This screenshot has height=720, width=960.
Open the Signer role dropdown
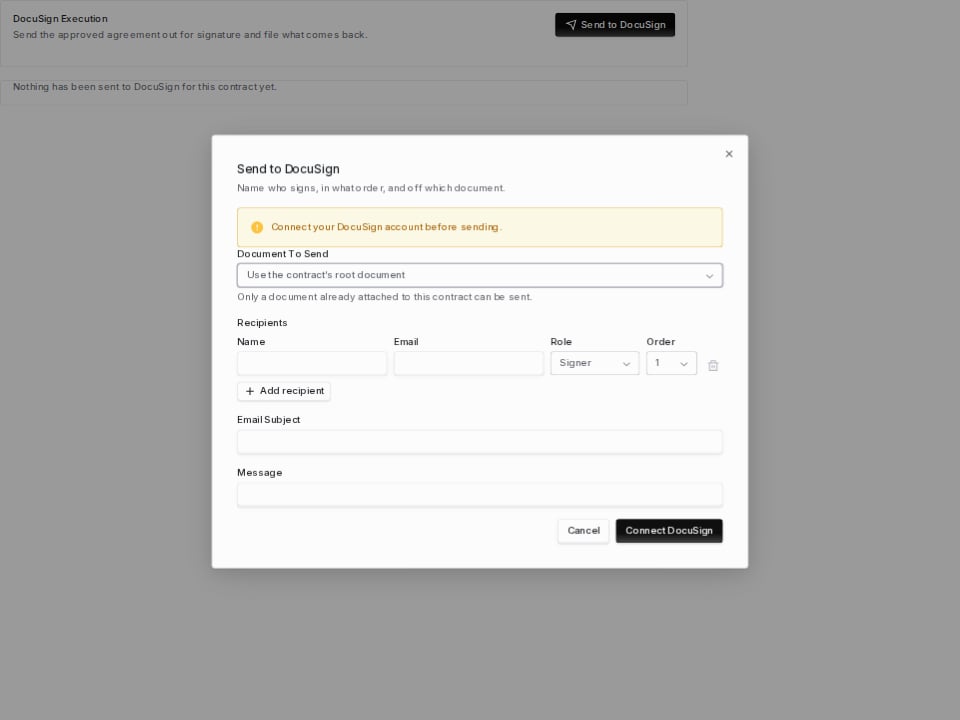tap(594, 363)
